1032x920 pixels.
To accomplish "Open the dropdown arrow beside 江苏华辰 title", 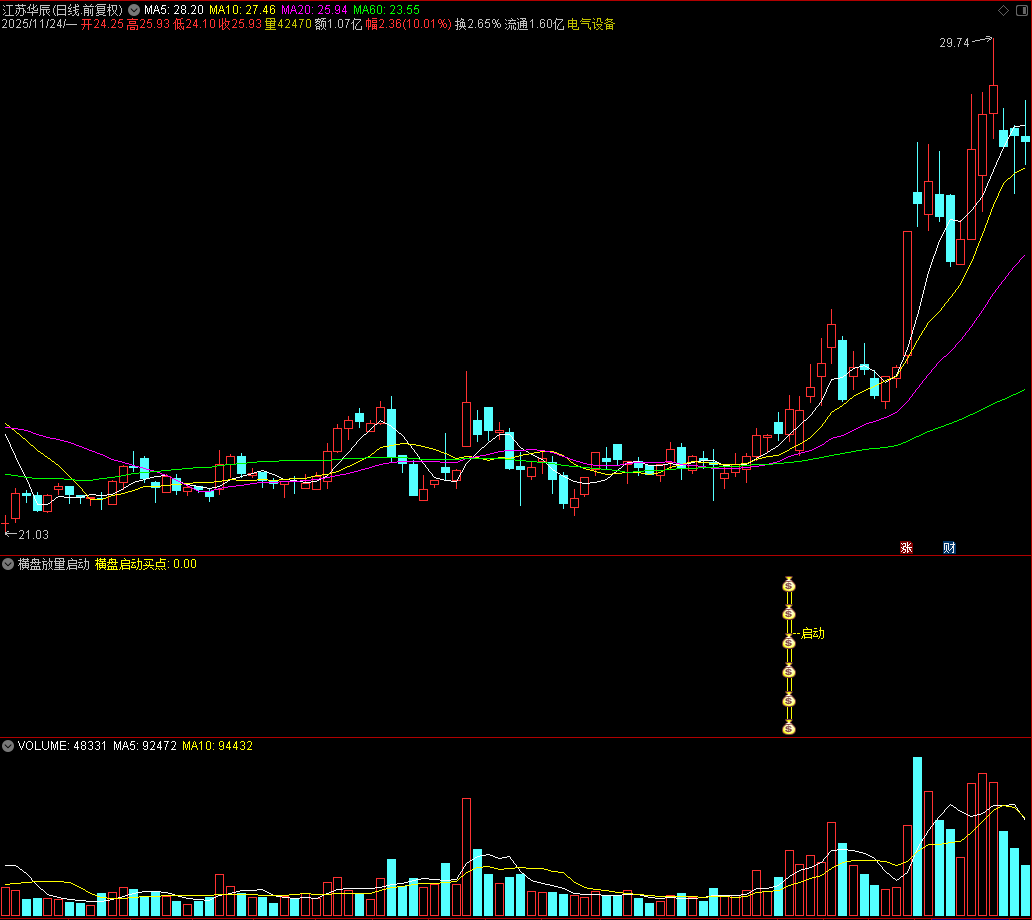I will coord(134,10).
